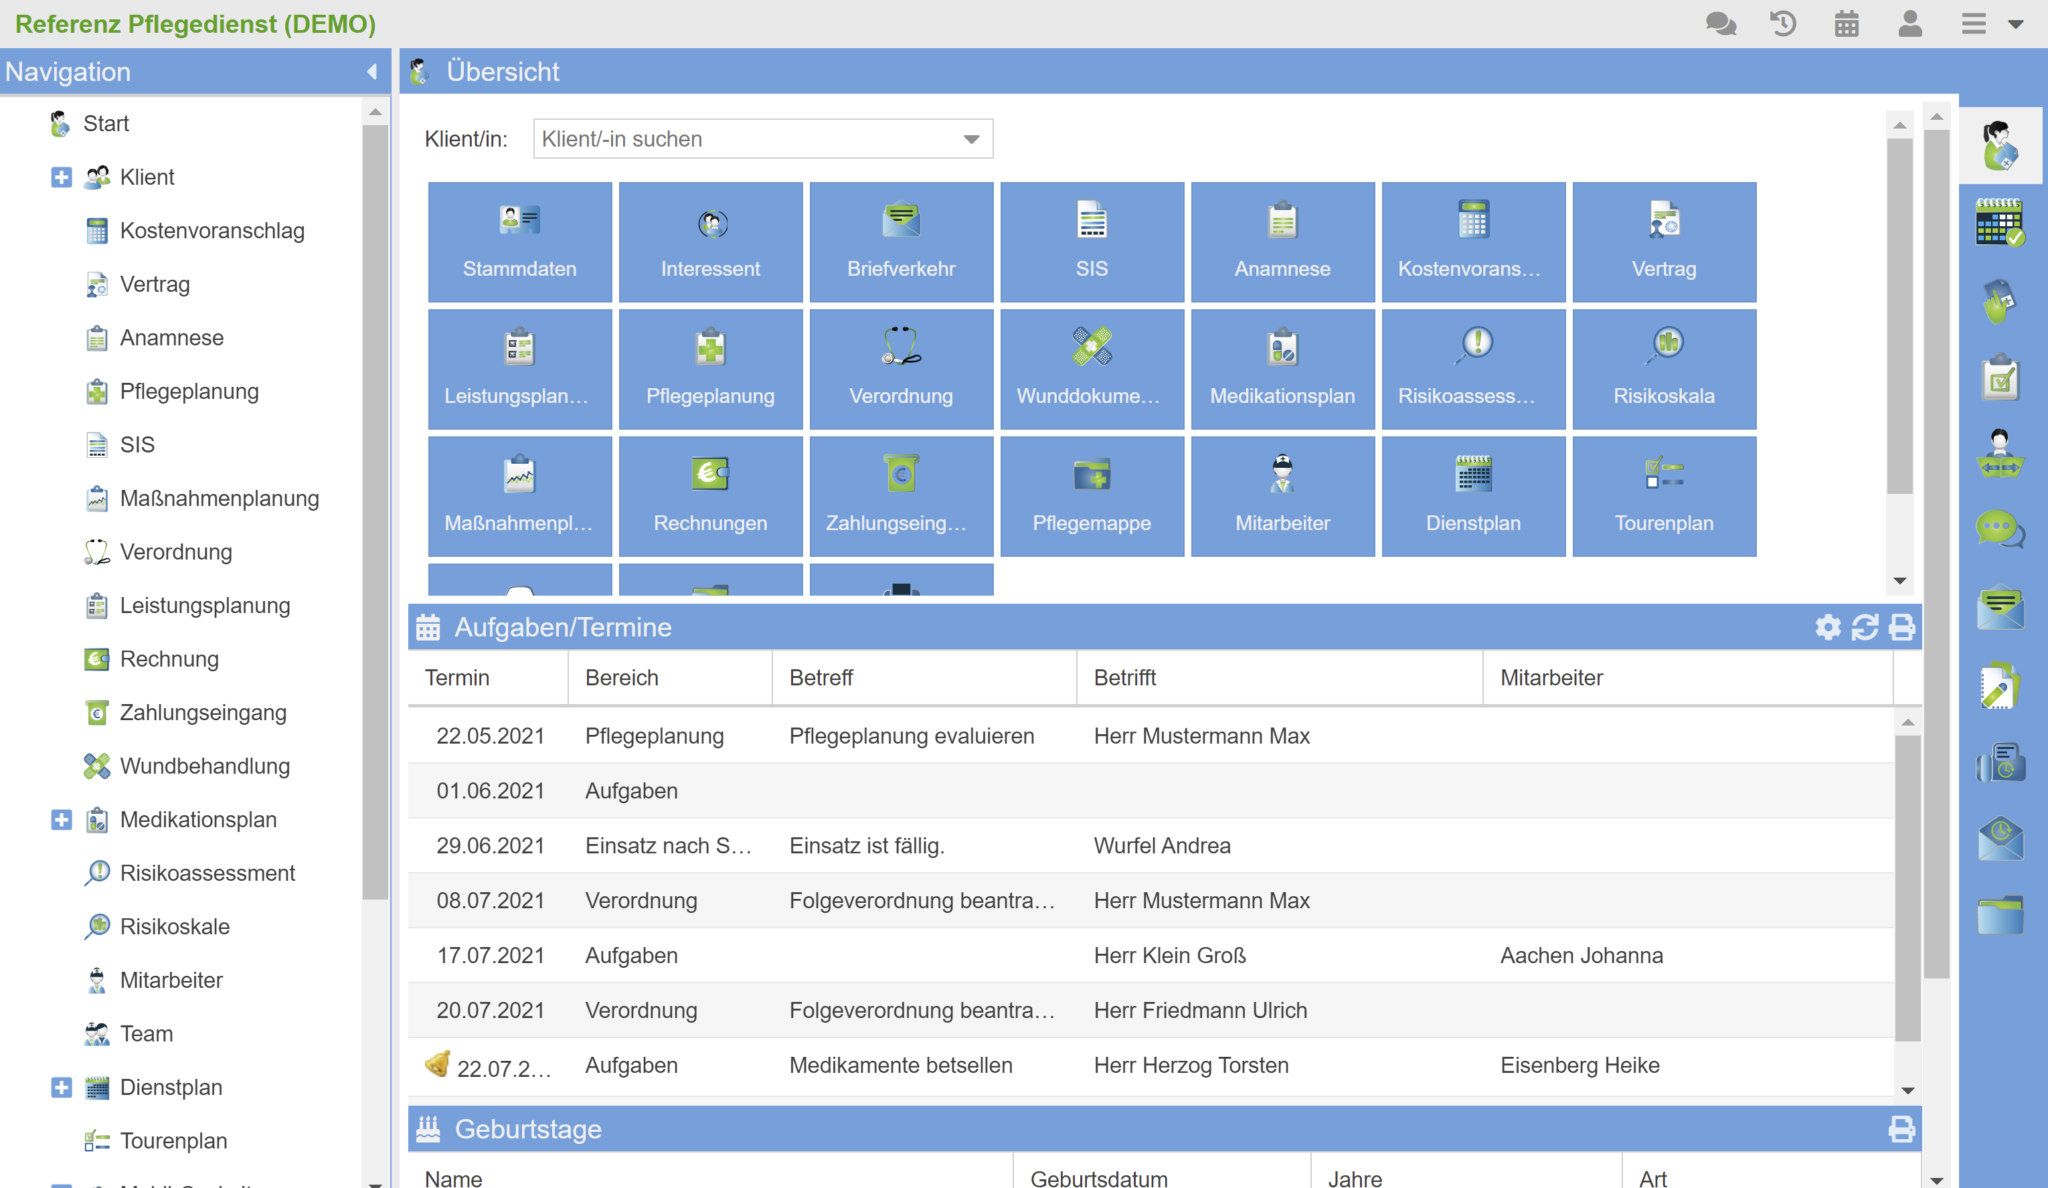Print the Geburtstage list
The image size is (2048, 1188).
tap(1901, 1129)
